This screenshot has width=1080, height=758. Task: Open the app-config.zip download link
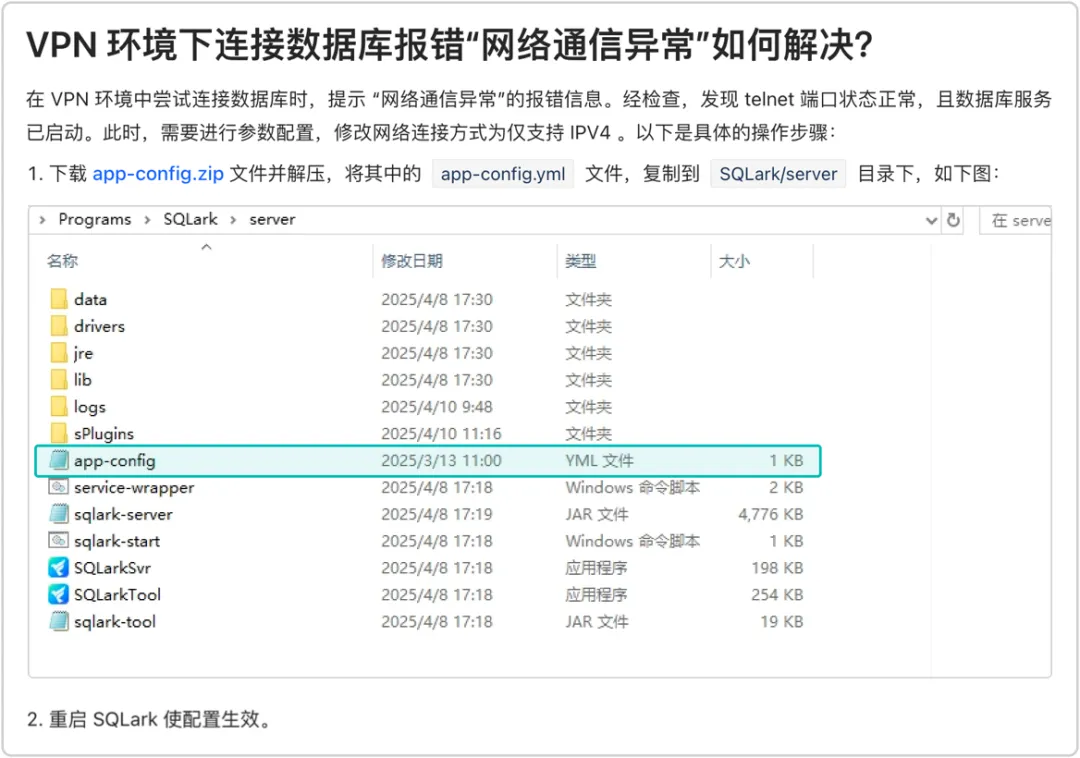point(158,173)
